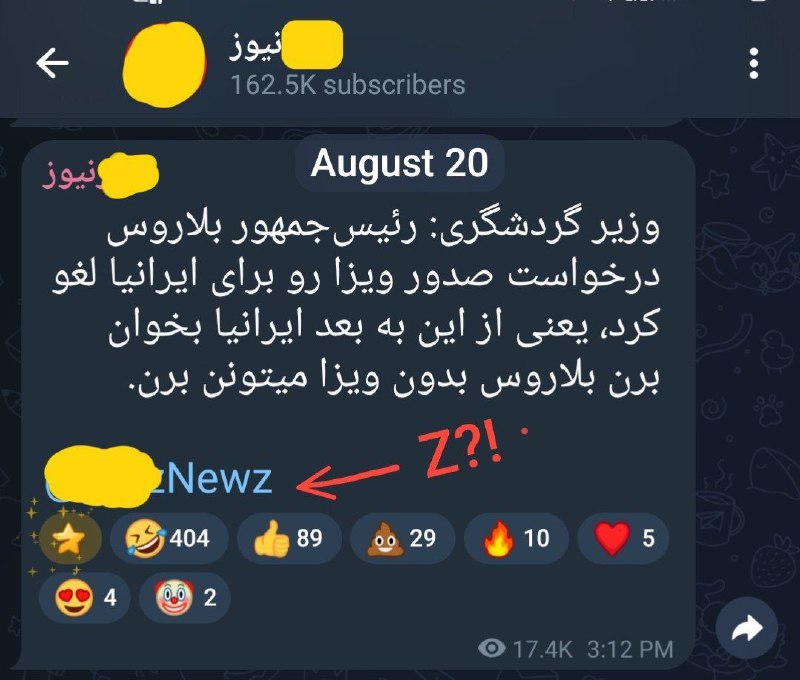Tap the pink sender name in message

[x=101, y=174]
